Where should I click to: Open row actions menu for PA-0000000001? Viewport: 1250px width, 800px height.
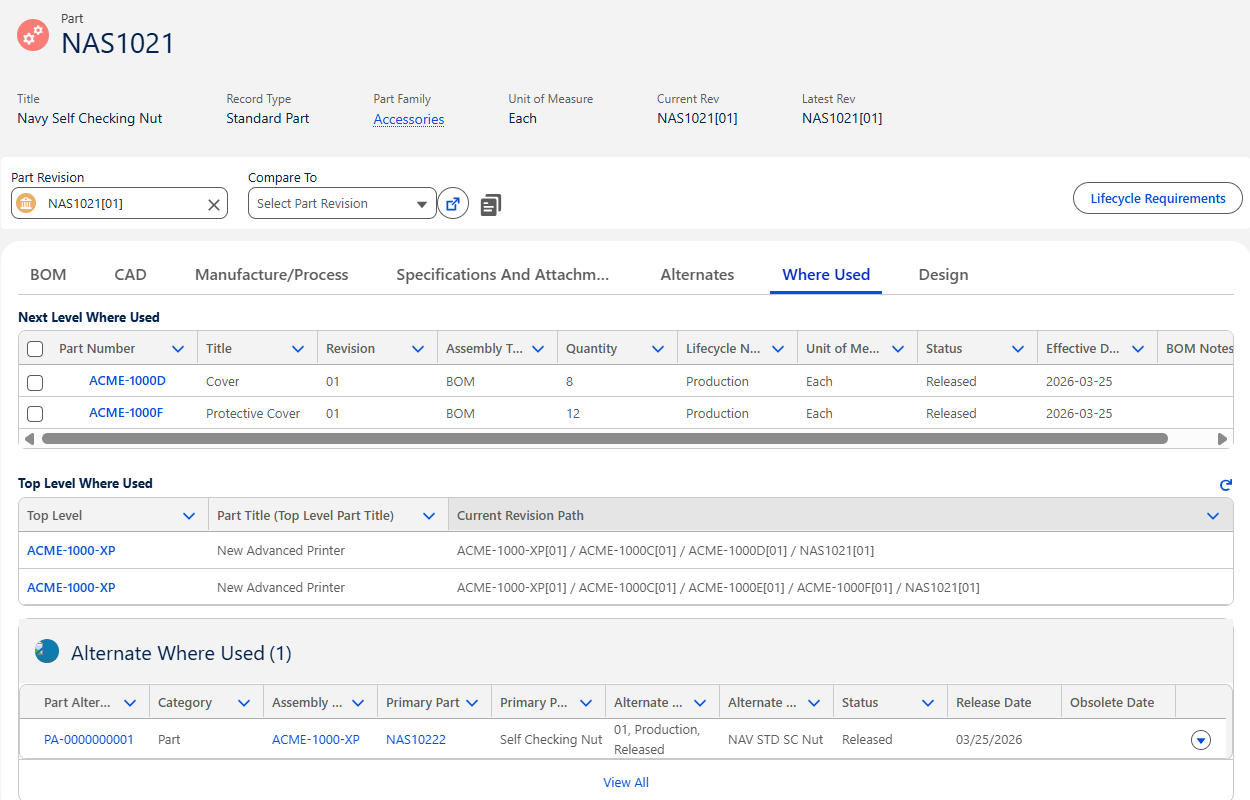1201,740
